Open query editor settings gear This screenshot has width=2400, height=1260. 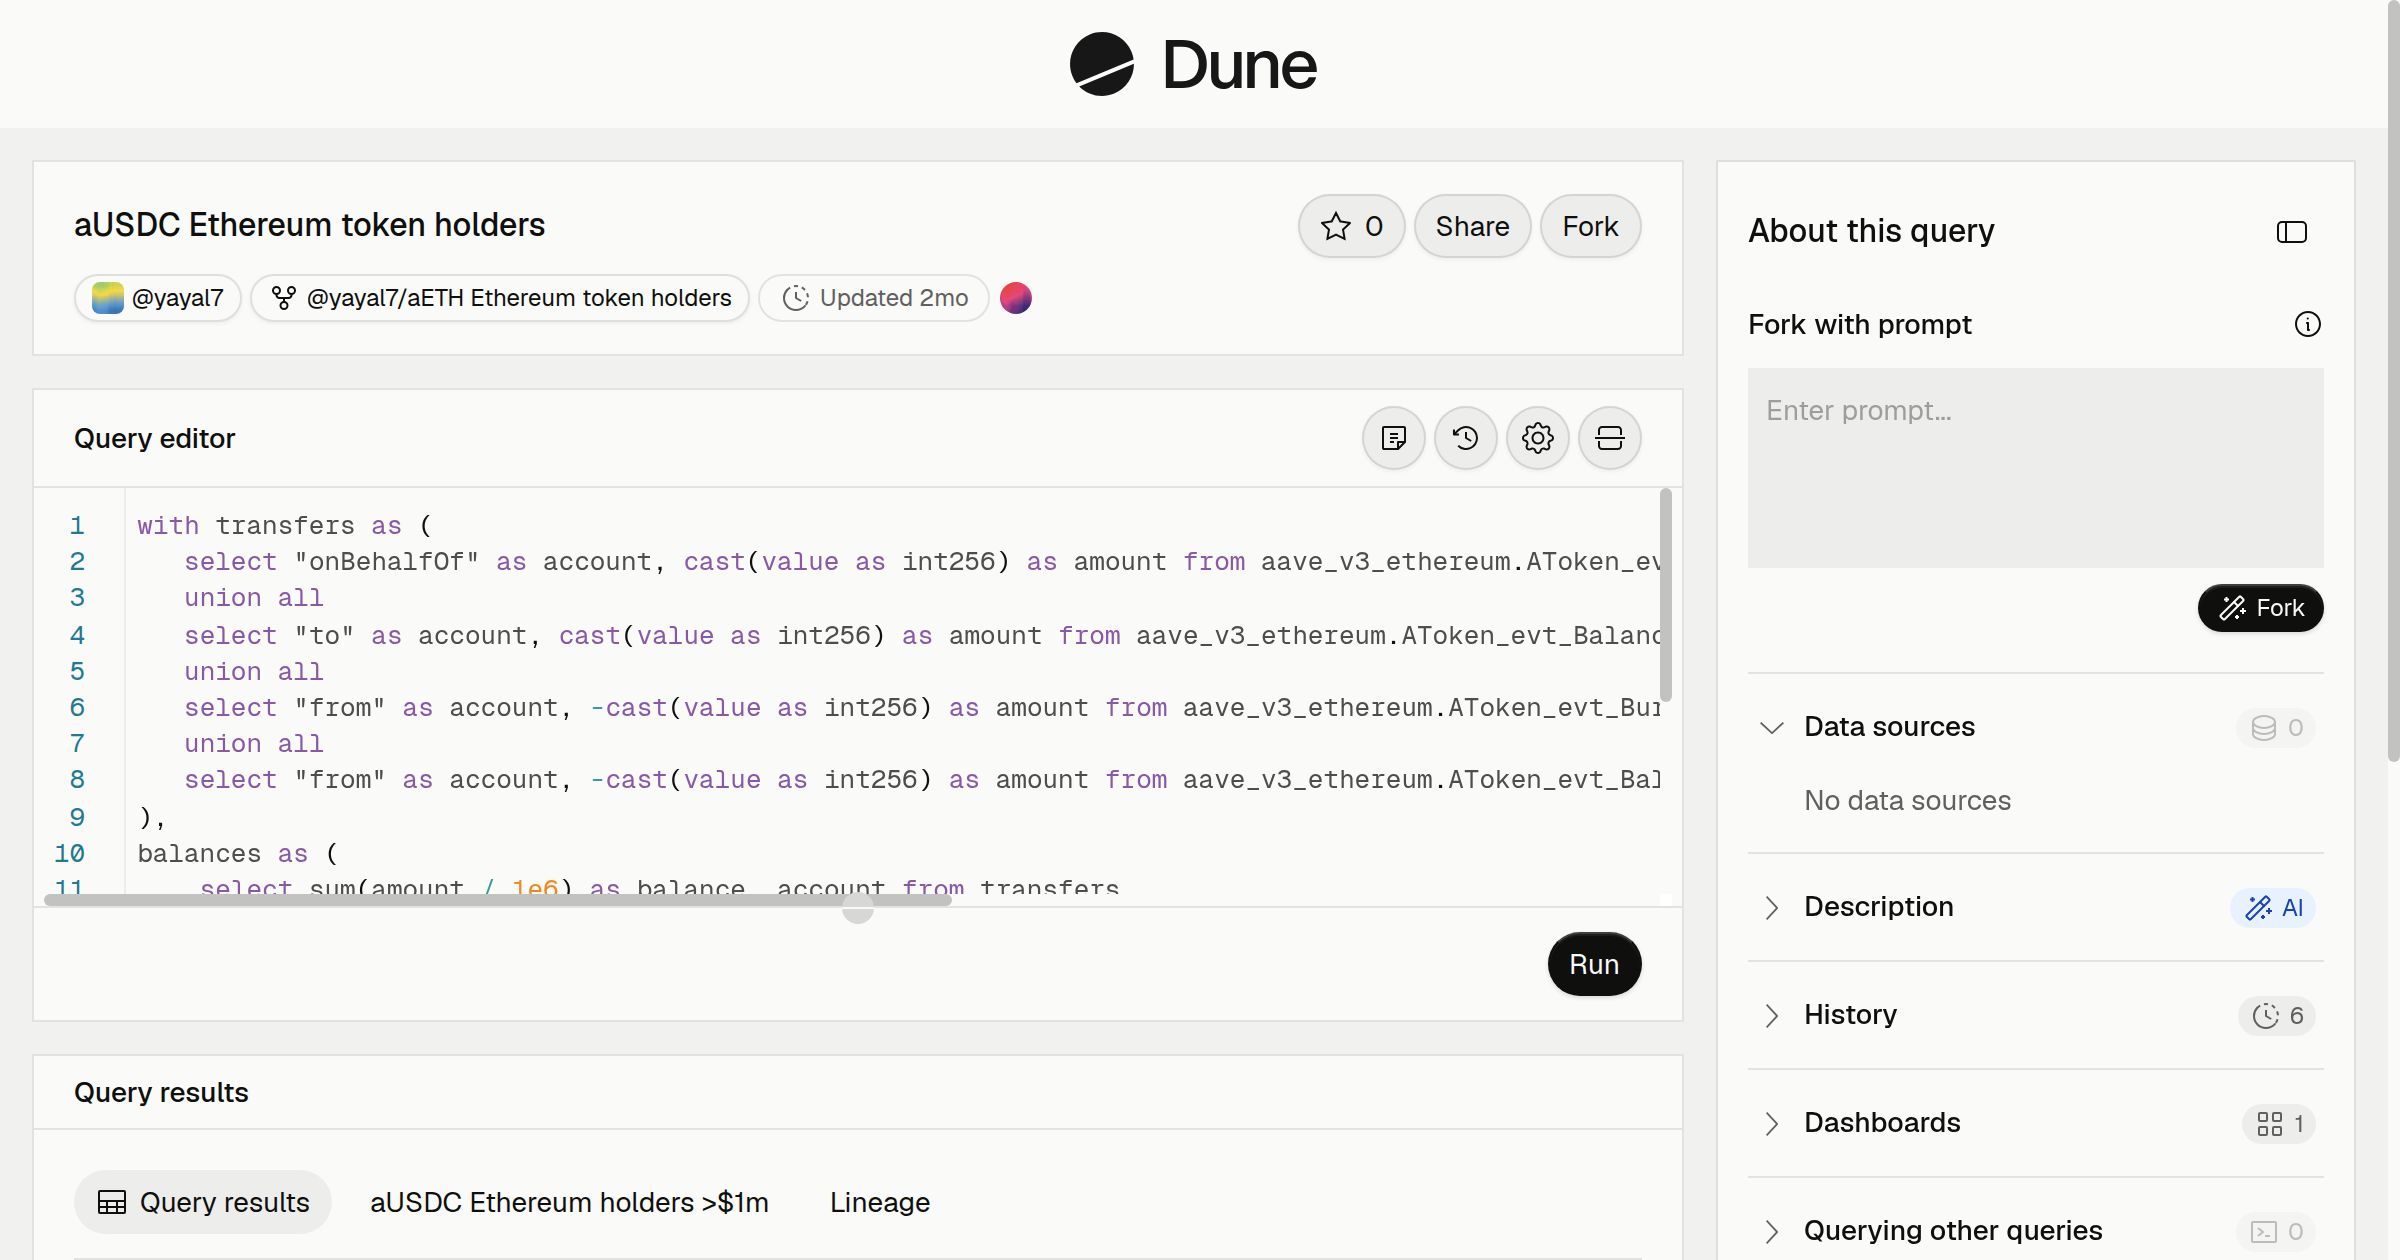click(x=1537, y=438)
